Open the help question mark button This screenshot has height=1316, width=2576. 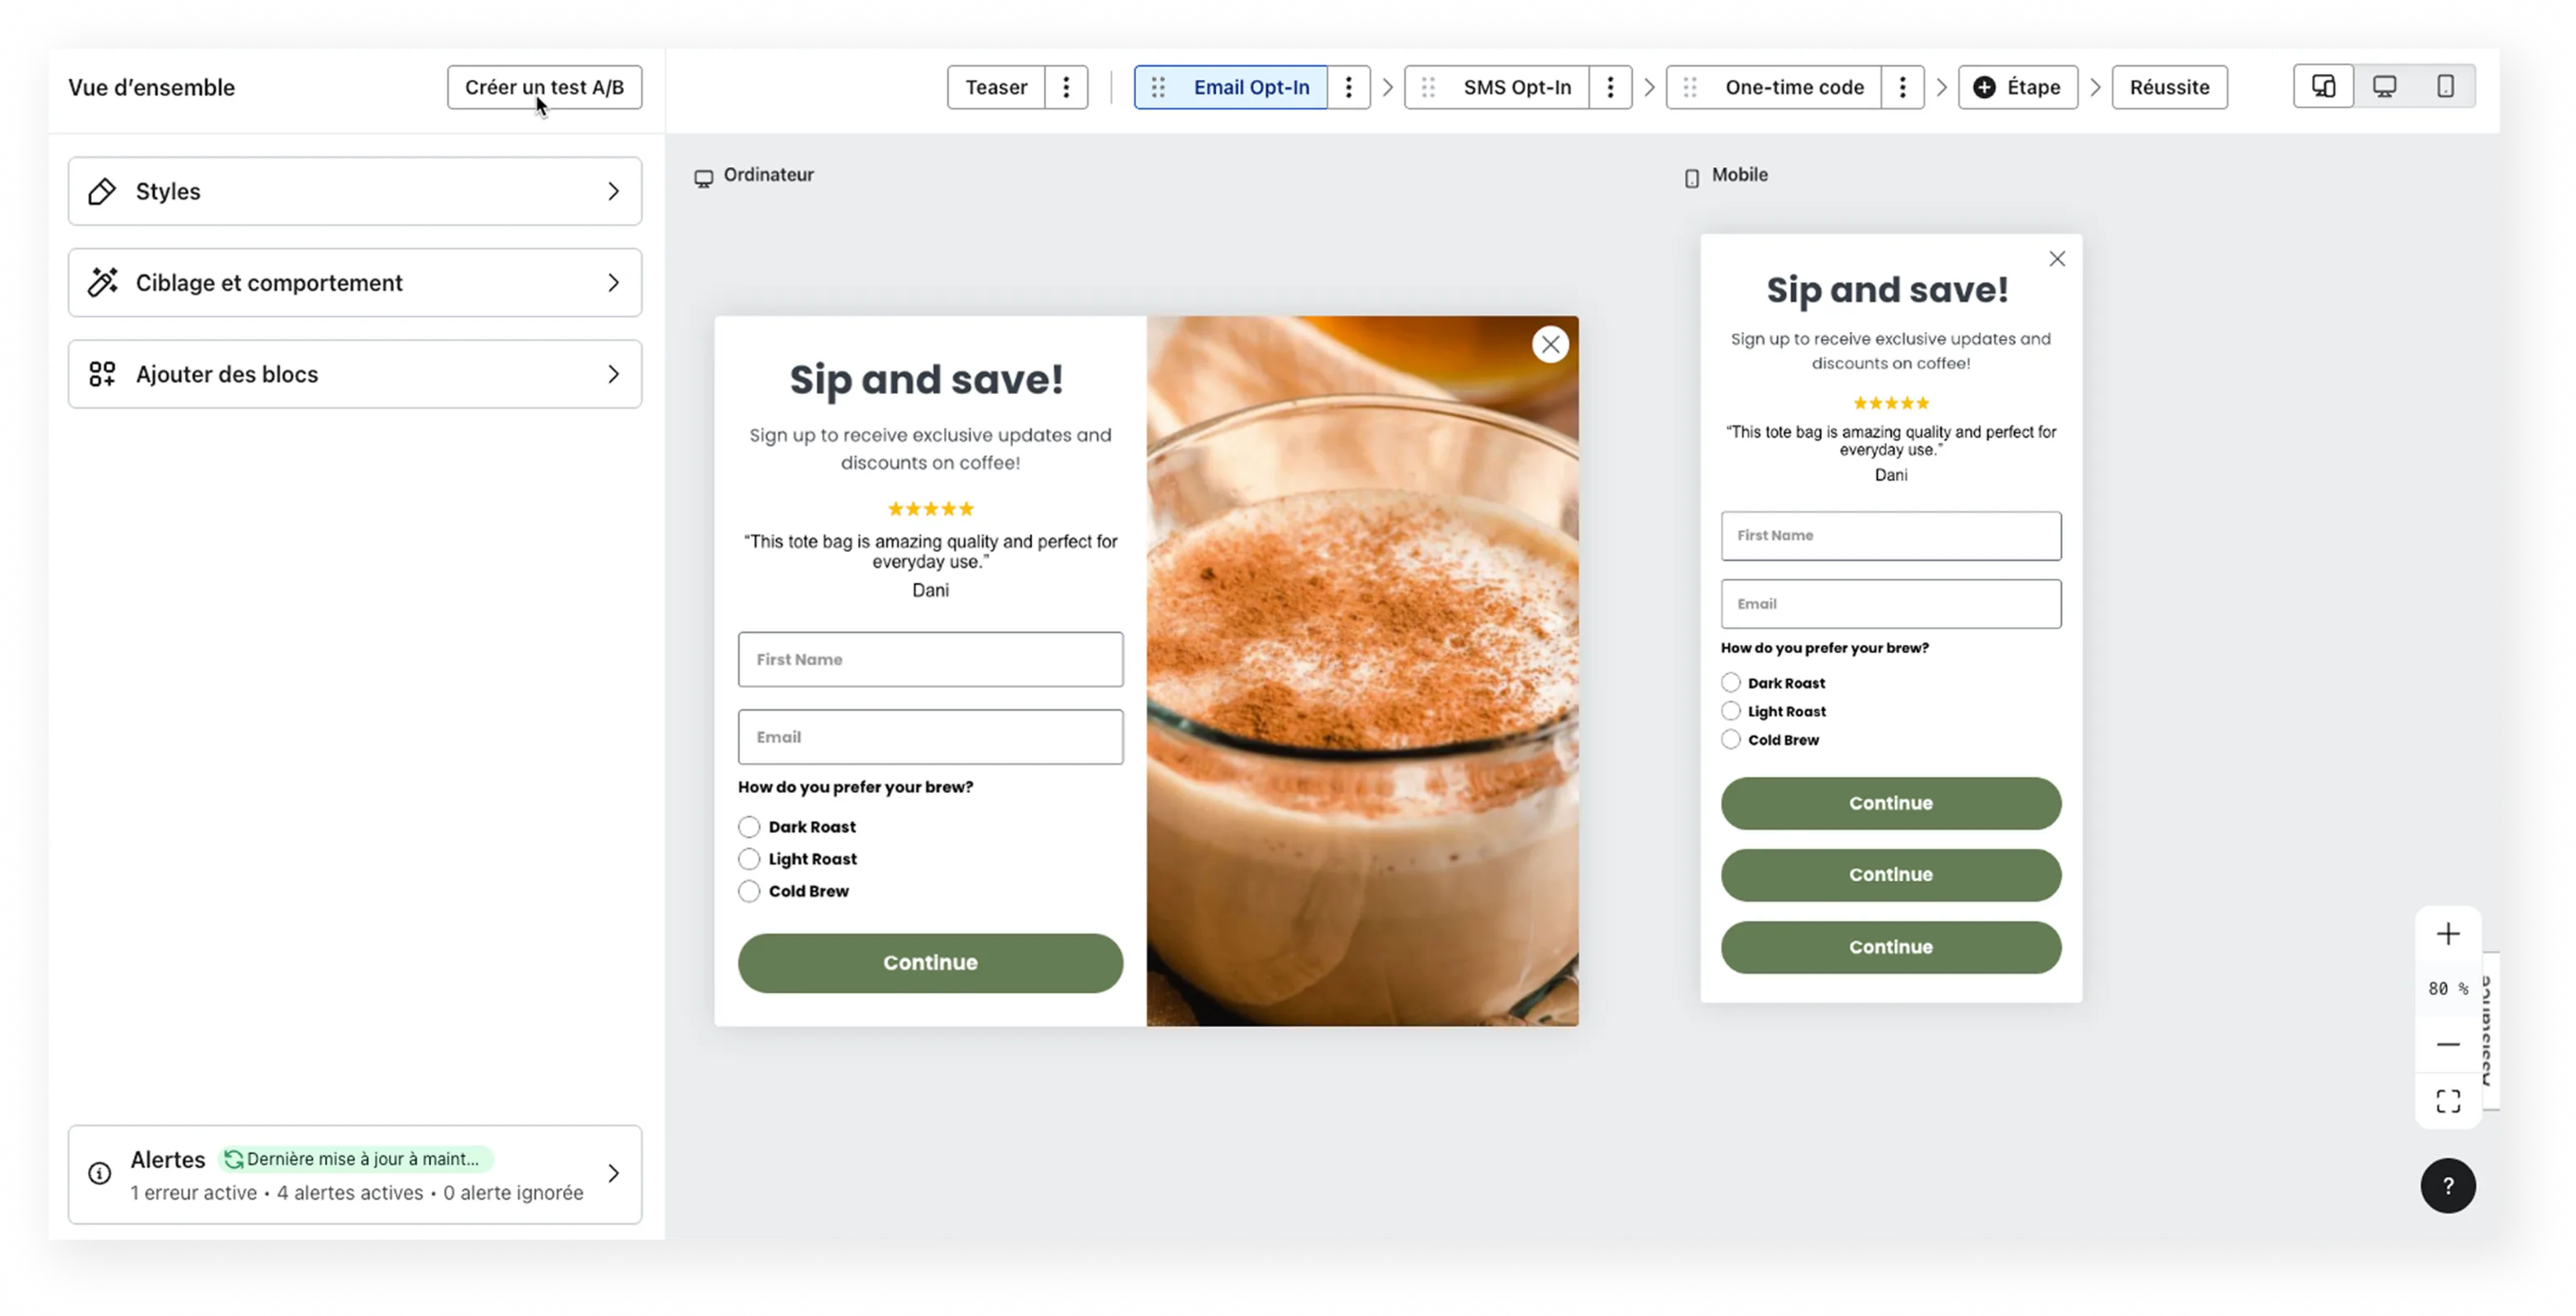click(x=2447, y=1186)
